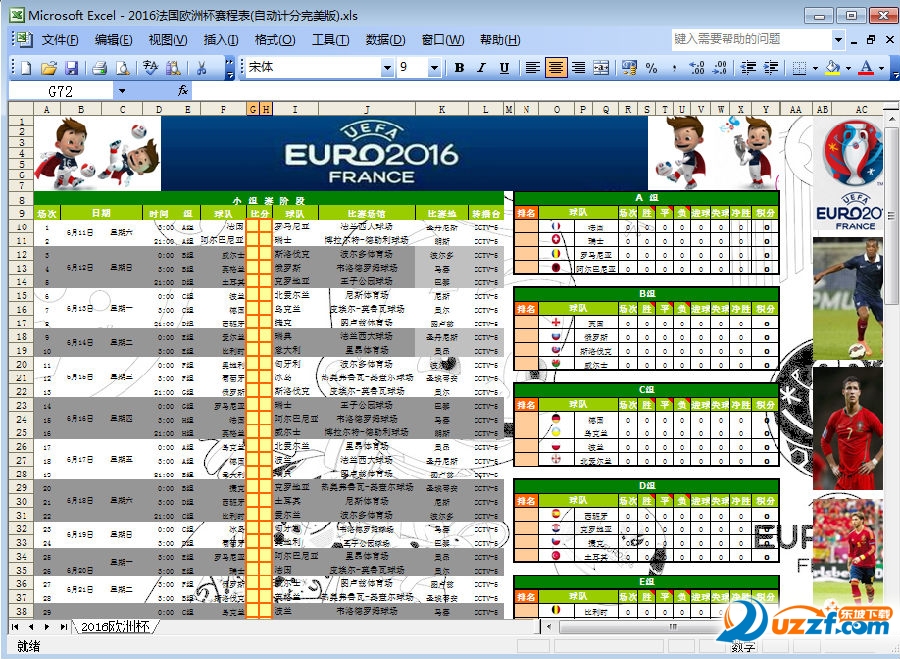Align text right
This screenshot has width=900, height=659.
click(579, 68)
